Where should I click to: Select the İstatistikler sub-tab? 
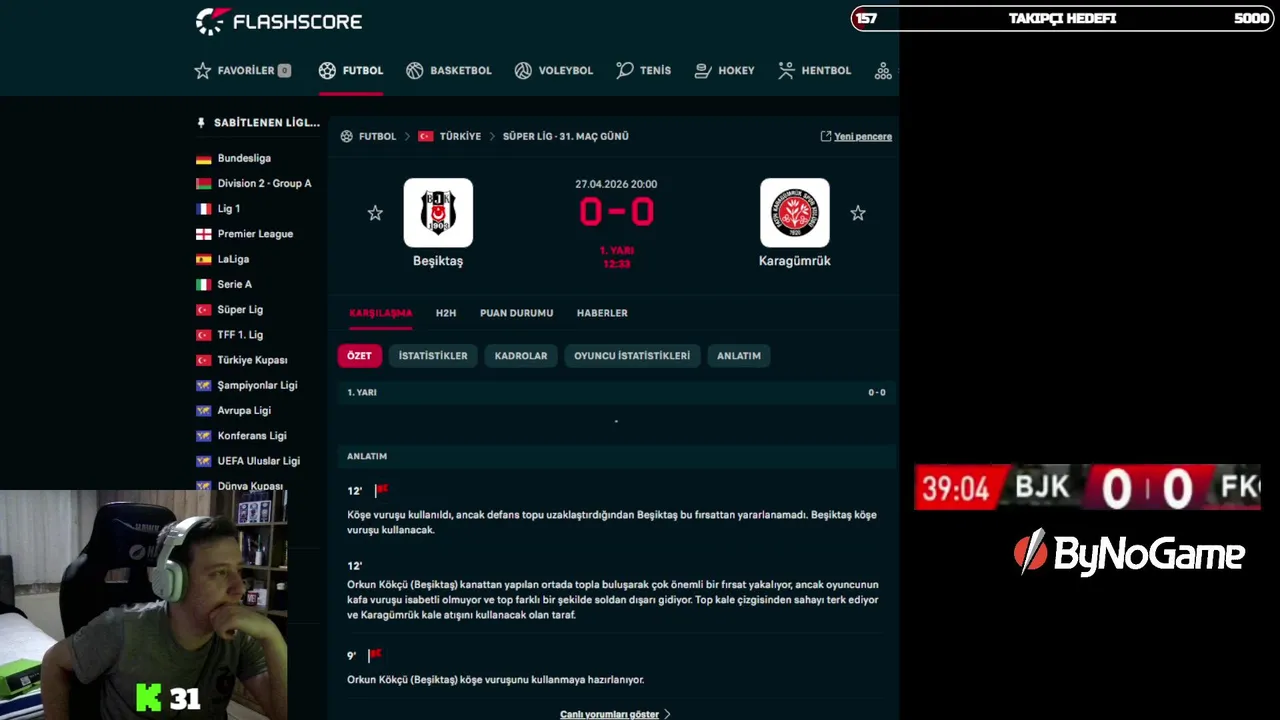(433, 356)
